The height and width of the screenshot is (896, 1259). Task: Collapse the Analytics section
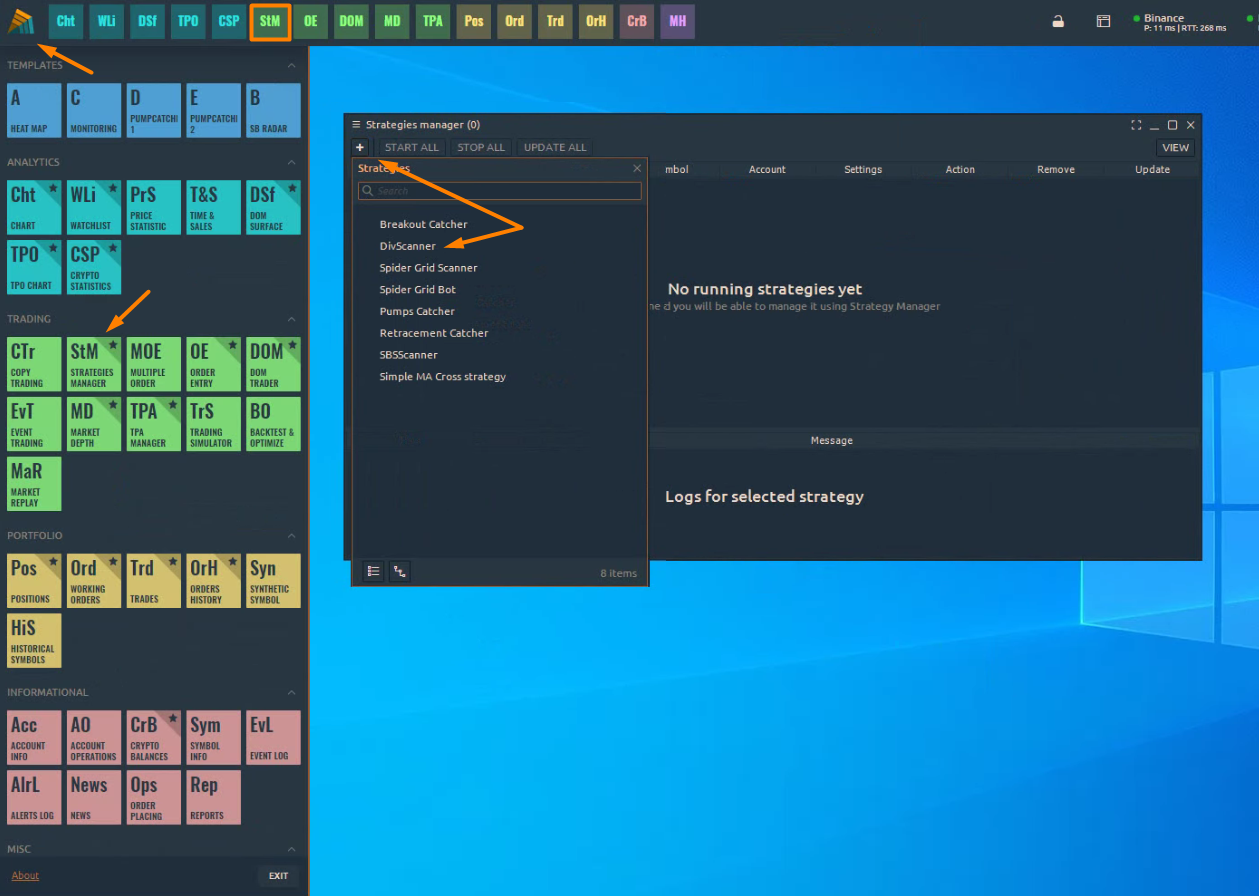tap(292, 162)
